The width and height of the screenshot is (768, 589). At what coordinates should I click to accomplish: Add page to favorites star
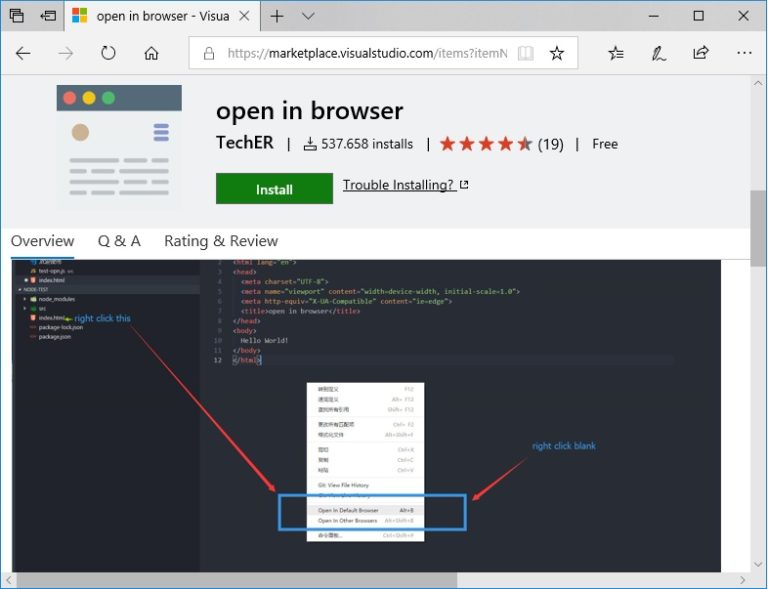tap(557, 53)
